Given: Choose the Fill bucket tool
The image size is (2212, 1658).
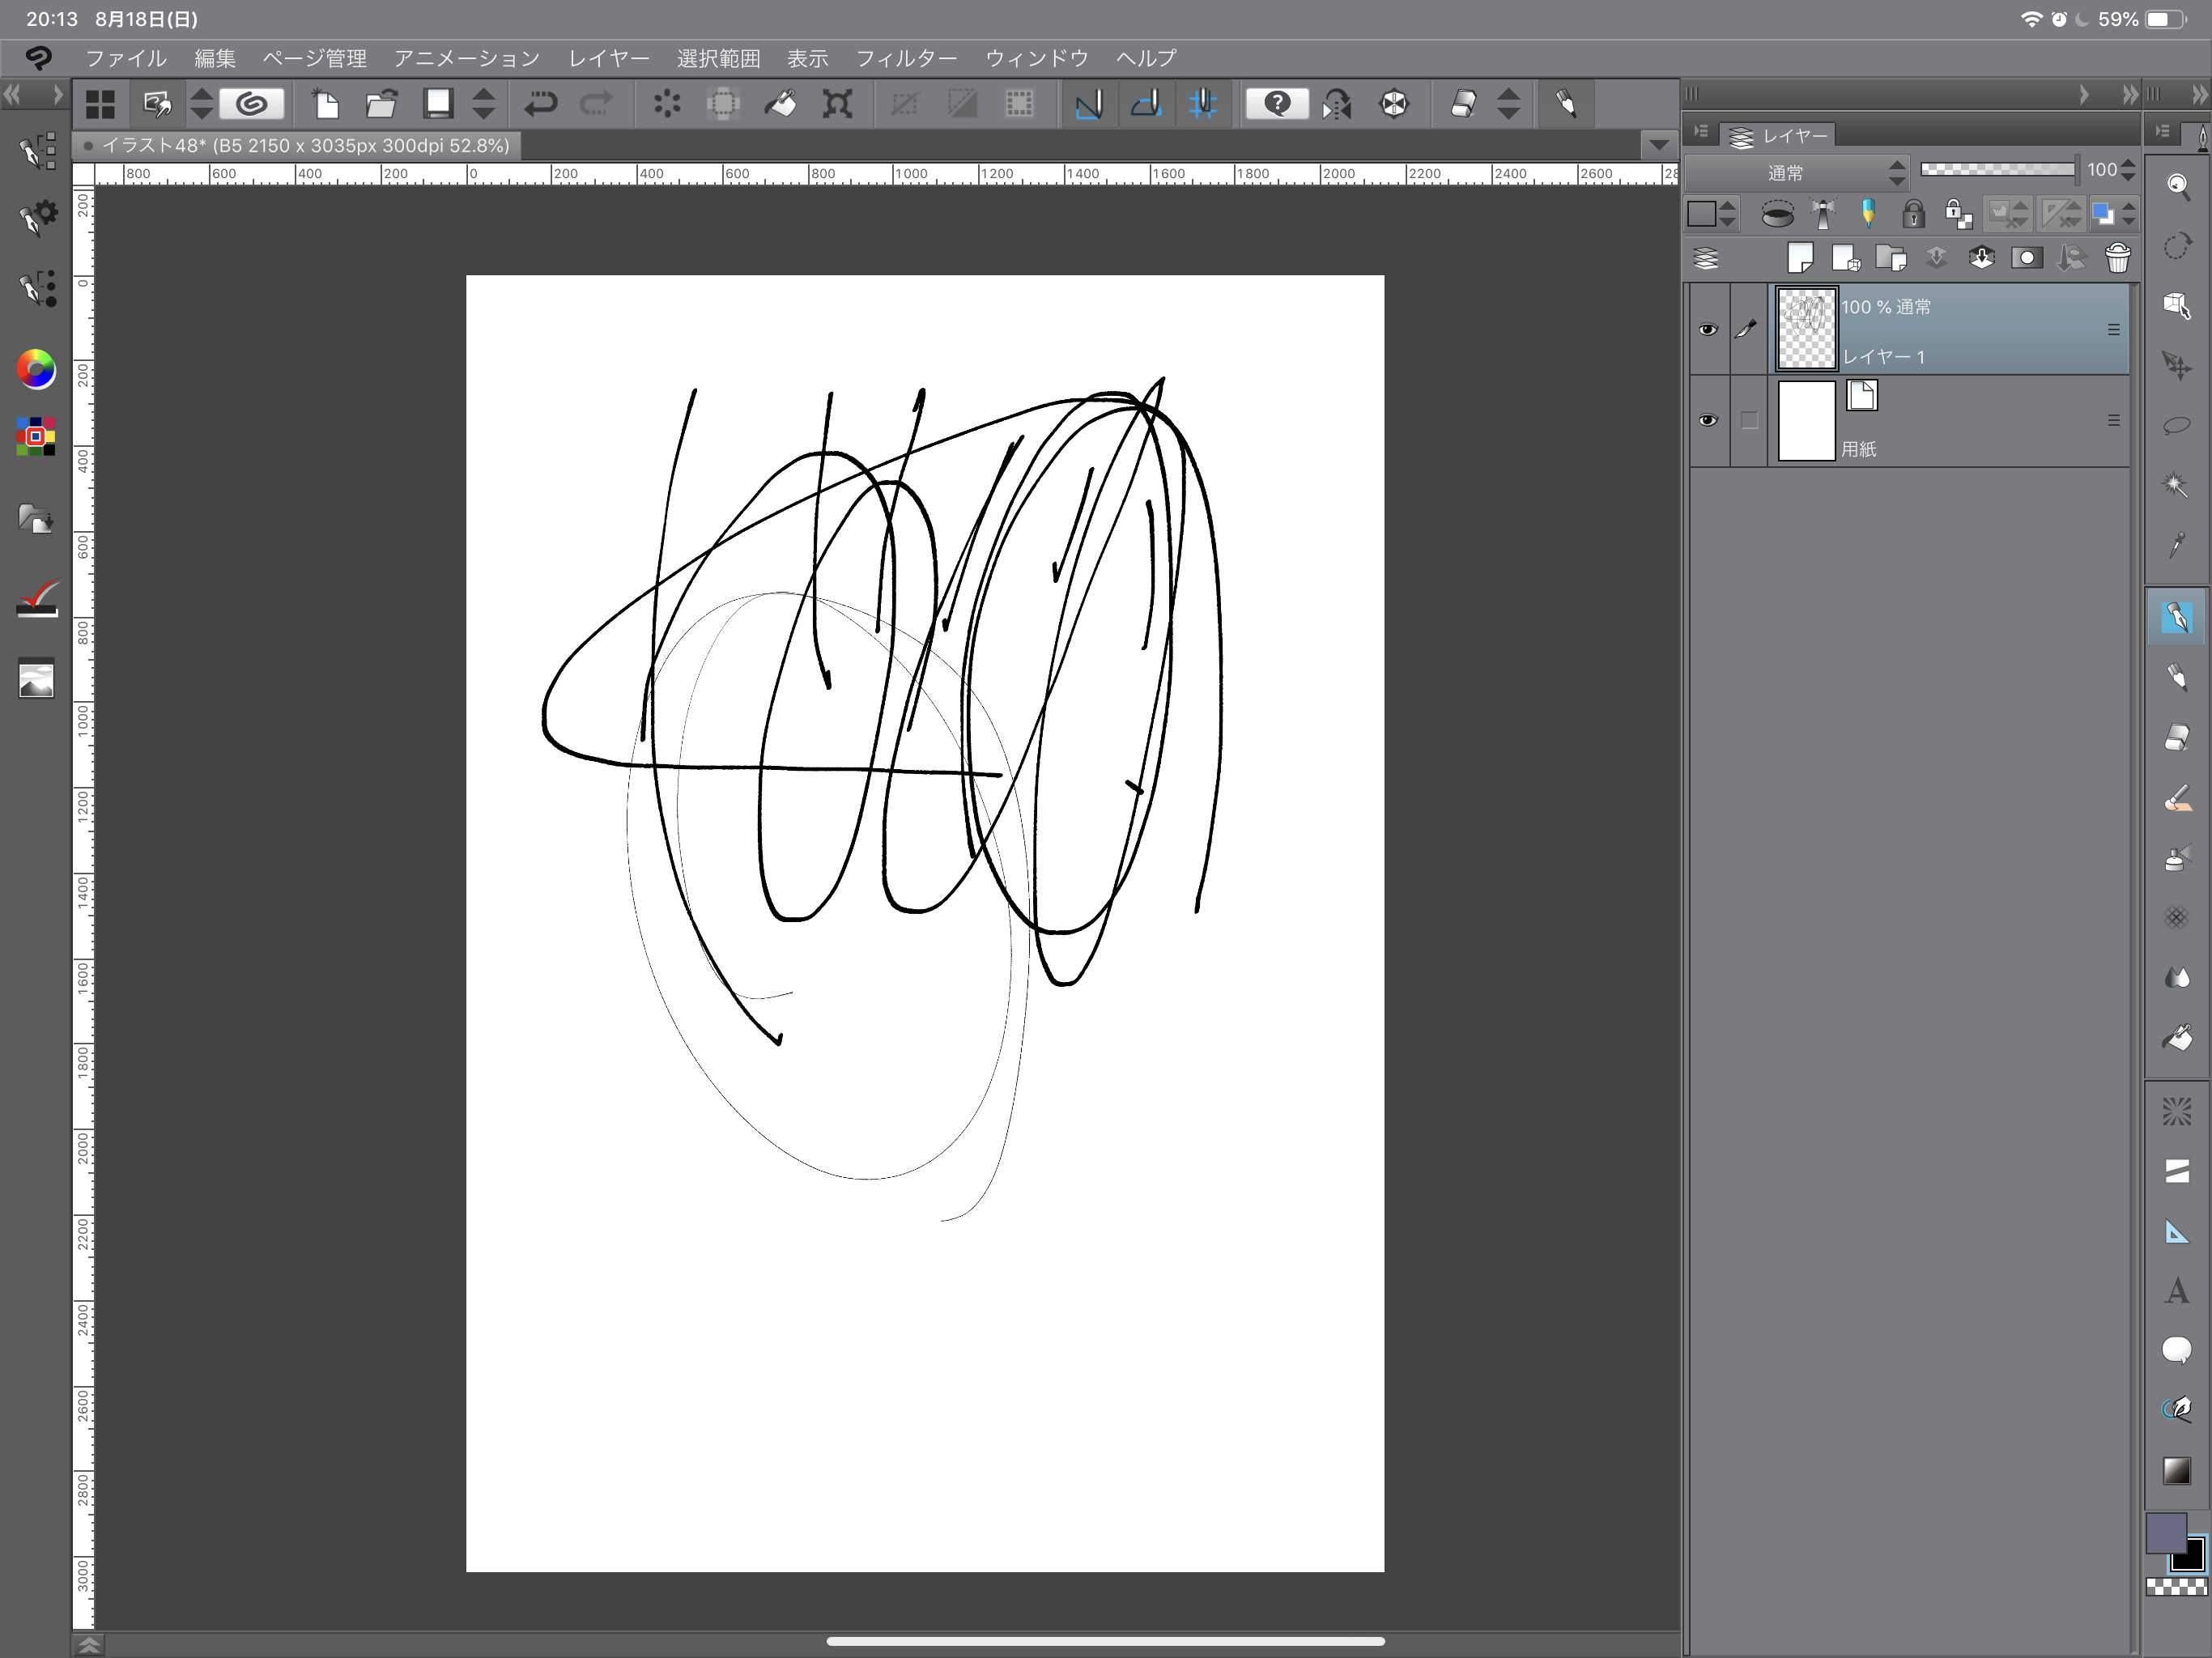Looking at the screenshot, I should 2176,1039.
